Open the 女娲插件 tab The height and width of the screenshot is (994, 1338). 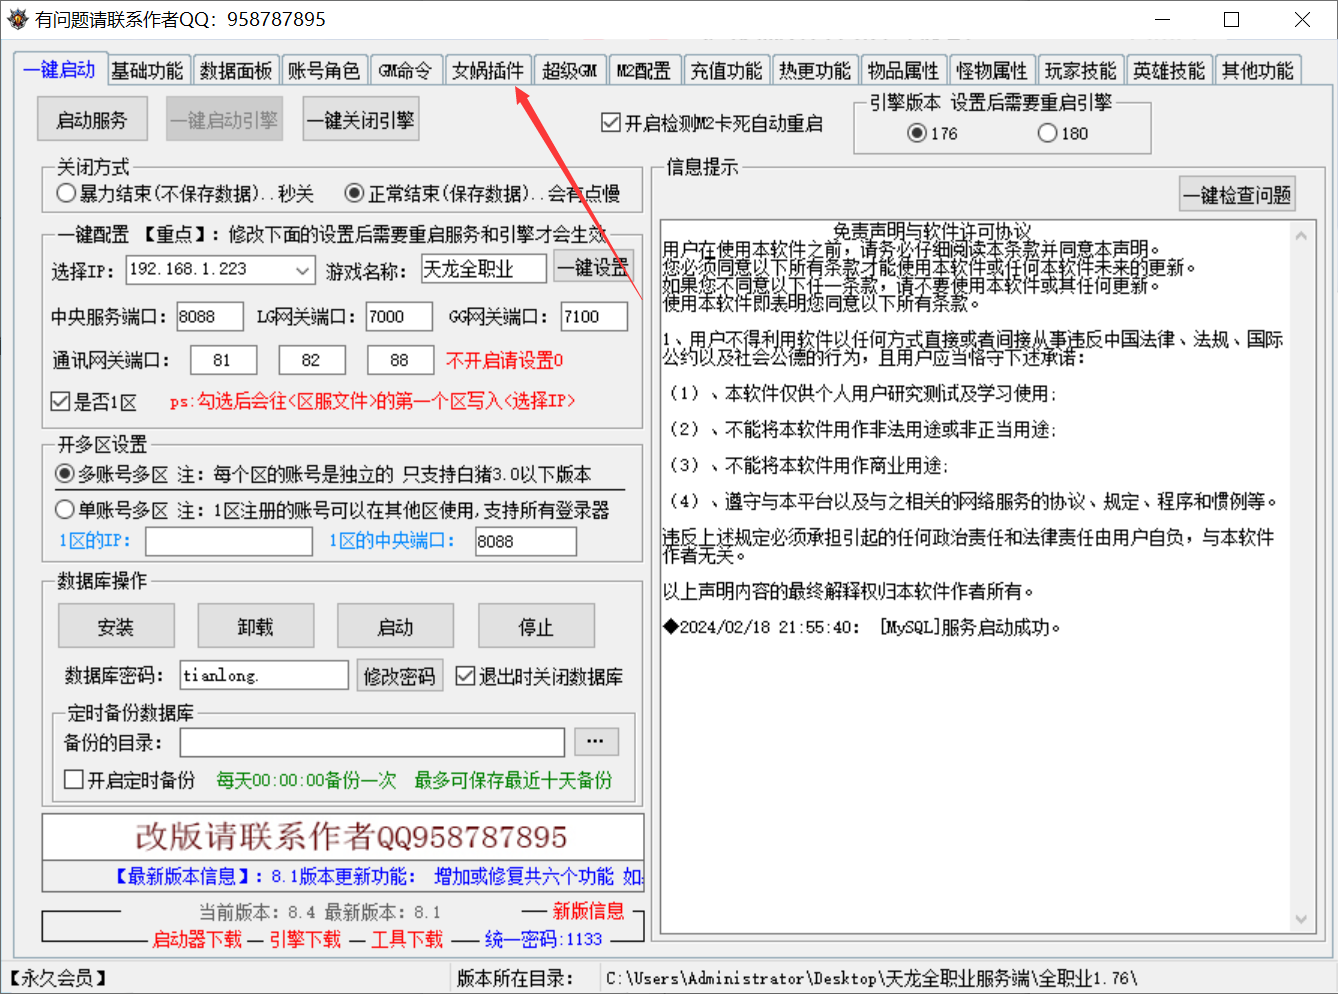pos(488,71)
